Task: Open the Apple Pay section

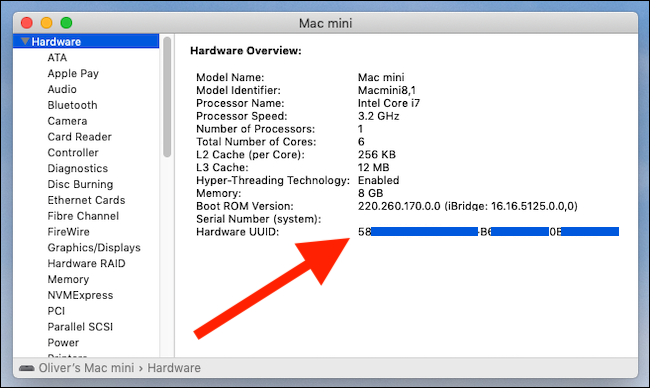Action: coord(73,73)
